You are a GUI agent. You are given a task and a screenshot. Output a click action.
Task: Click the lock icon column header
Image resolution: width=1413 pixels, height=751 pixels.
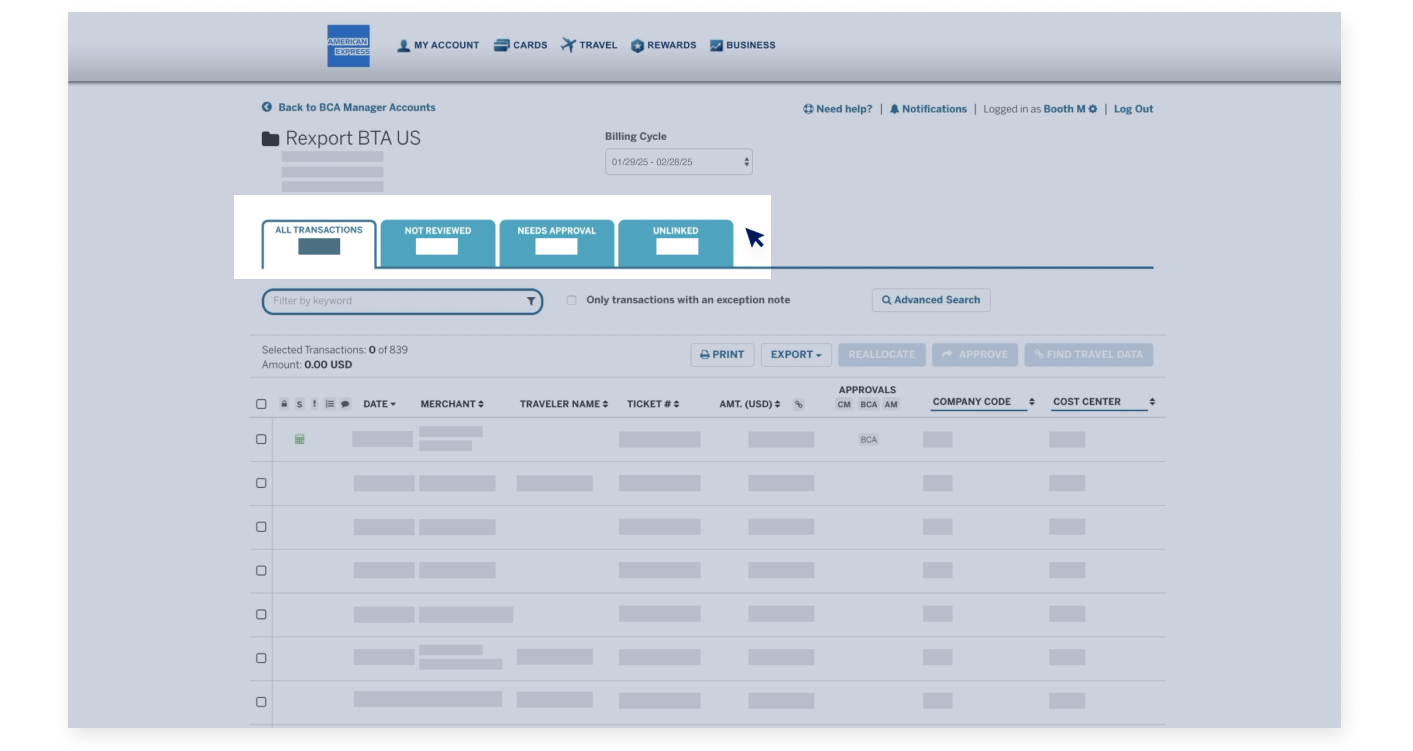283,403
